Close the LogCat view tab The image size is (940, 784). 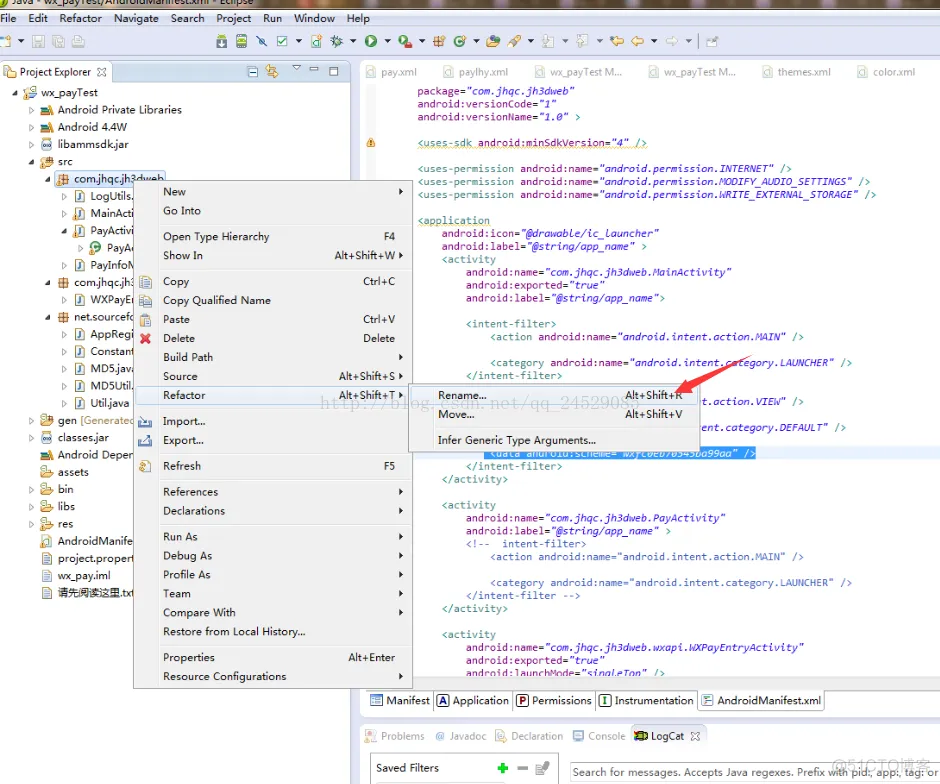(695, 736)
